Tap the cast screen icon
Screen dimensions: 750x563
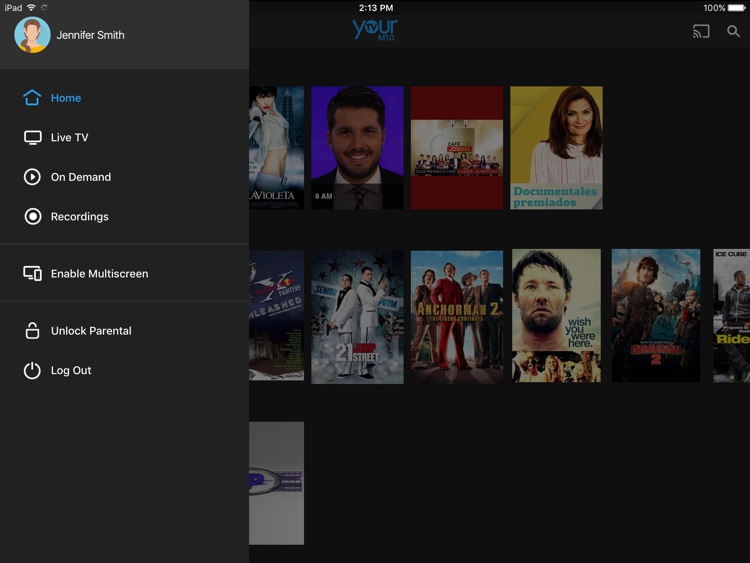[701, 32]
